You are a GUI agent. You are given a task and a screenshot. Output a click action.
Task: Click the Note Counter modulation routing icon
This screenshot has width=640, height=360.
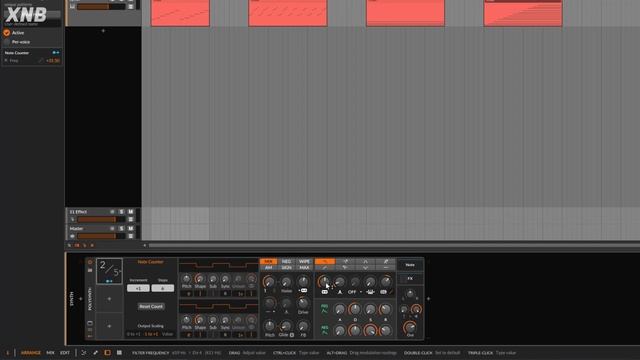point(56,53)
